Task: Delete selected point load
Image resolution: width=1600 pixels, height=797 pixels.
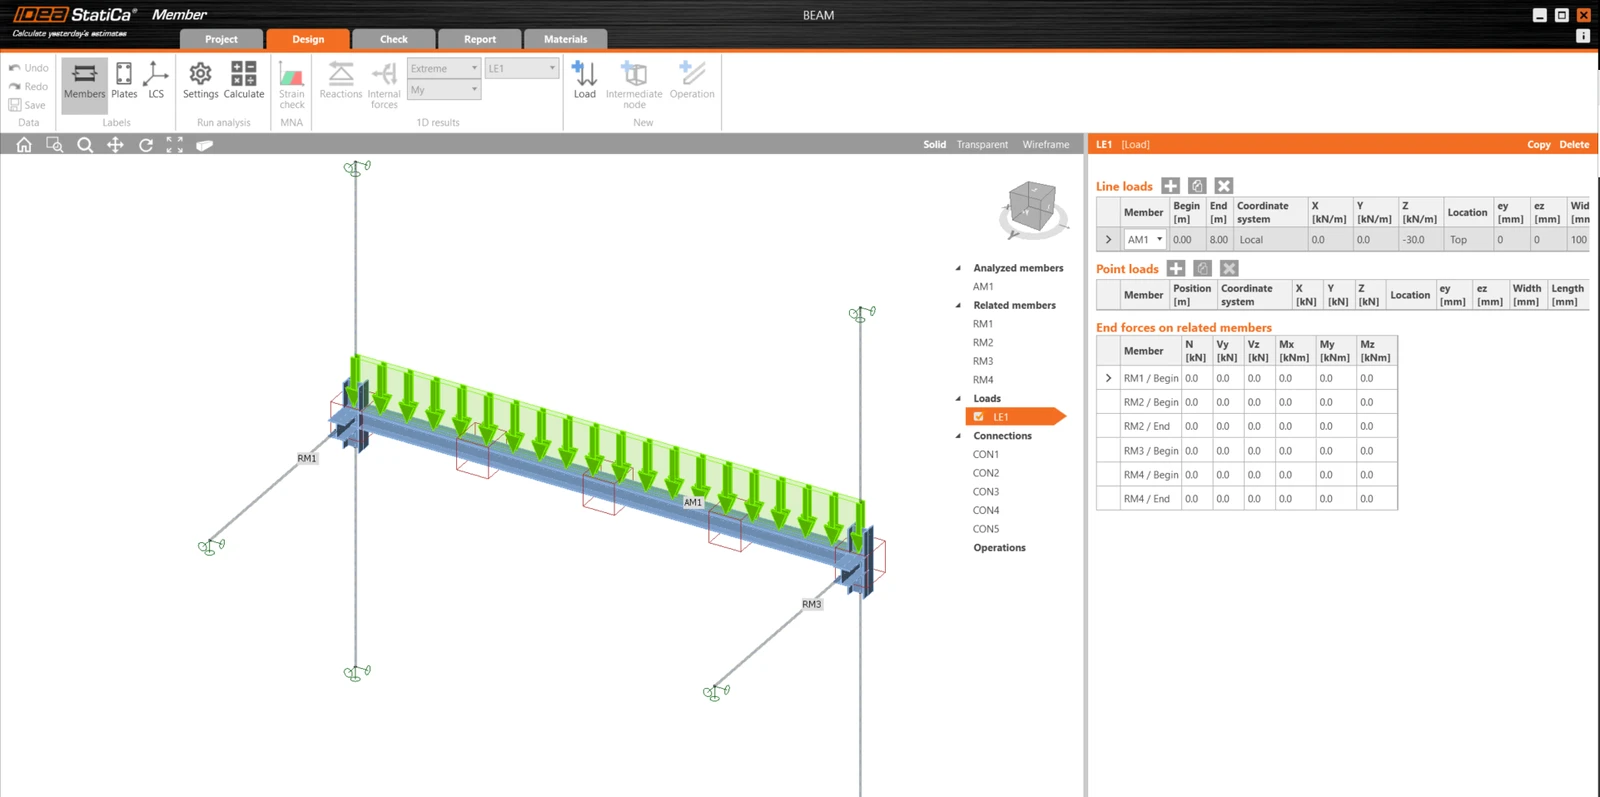Action: click(x=1230, y=268)
